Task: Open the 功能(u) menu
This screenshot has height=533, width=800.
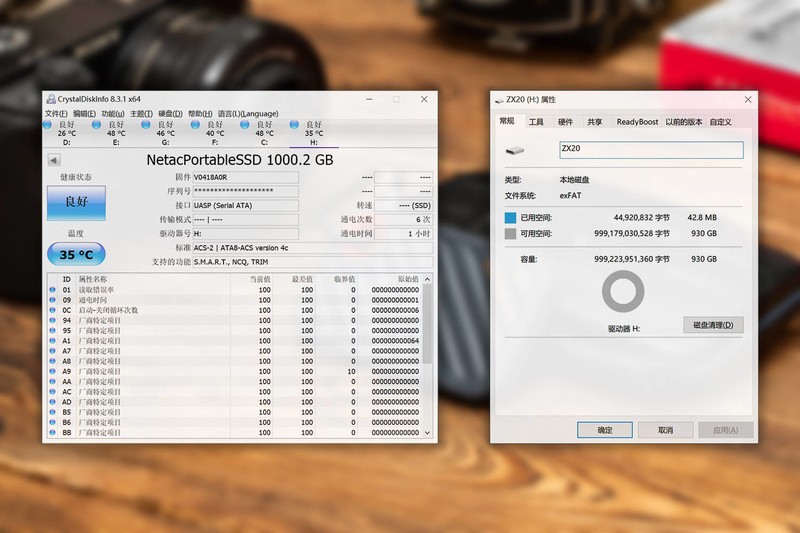Action: tap(112, 113)
